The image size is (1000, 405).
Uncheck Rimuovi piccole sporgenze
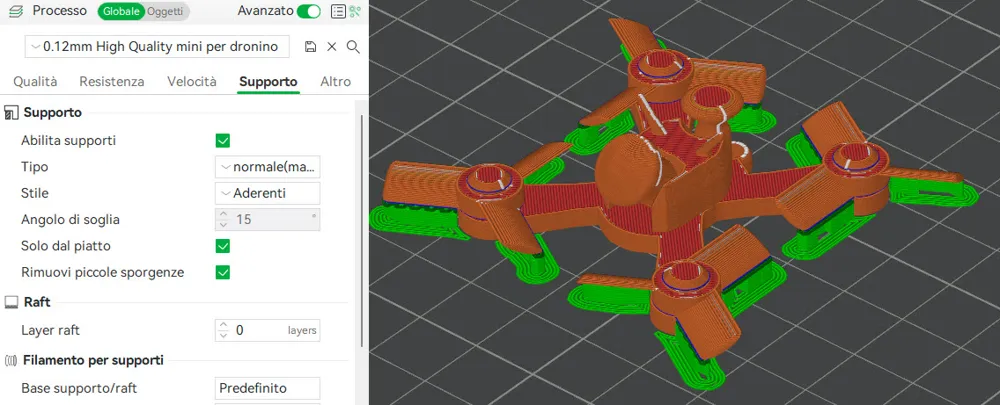click(x=223, y=272)
